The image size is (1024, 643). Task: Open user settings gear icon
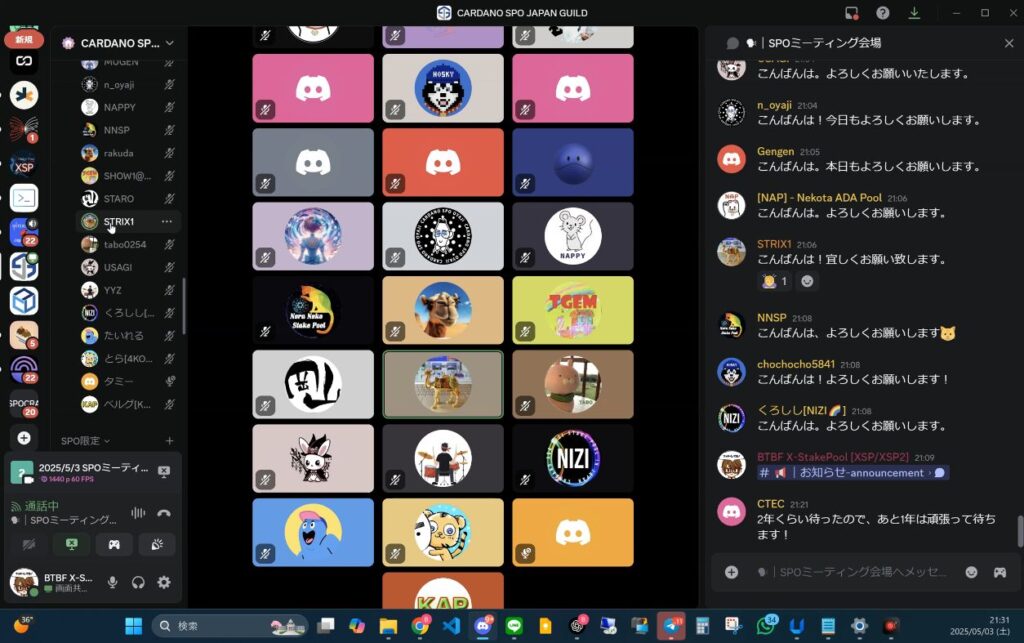pyautogui.click(x=164, y=582)
